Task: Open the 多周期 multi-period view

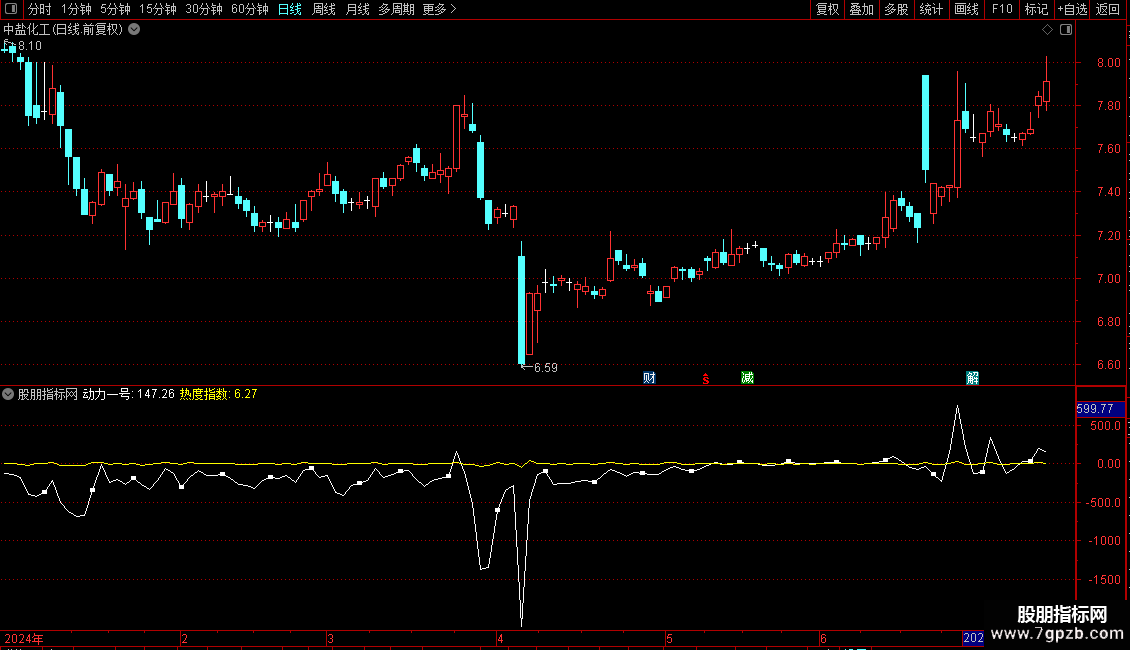Action: click(x=396, y=9)
